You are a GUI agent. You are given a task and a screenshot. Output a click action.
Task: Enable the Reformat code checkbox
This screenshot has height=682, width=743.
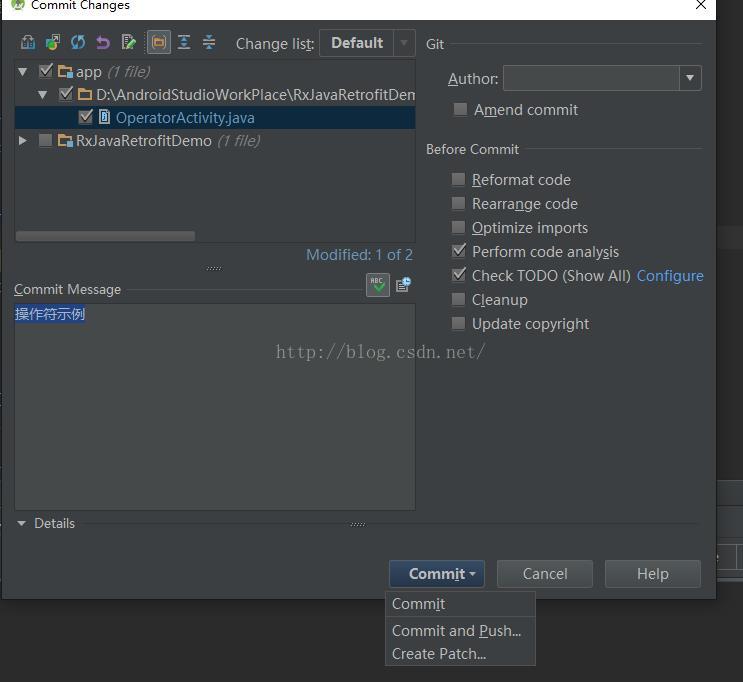pos(458,179)
